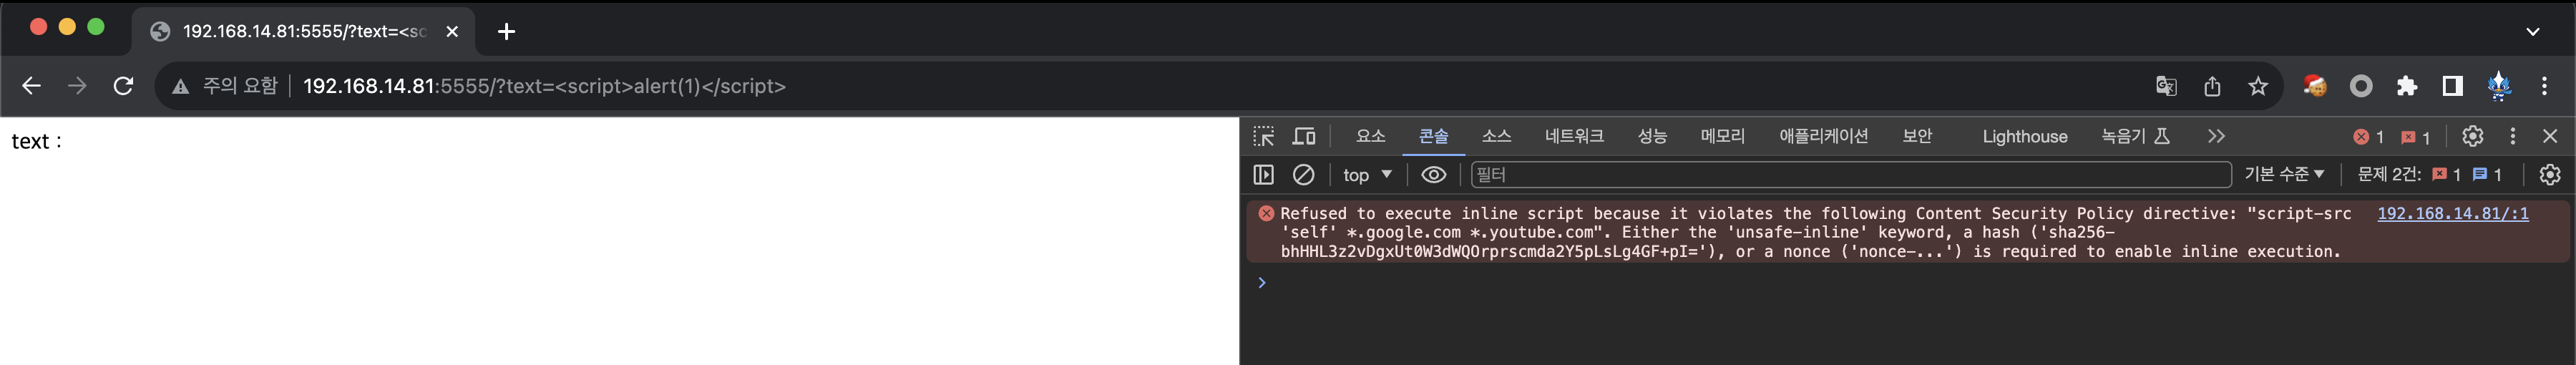Click the forward navigation arrow
The image size is (2576, 365).
[x=77, y=86]
